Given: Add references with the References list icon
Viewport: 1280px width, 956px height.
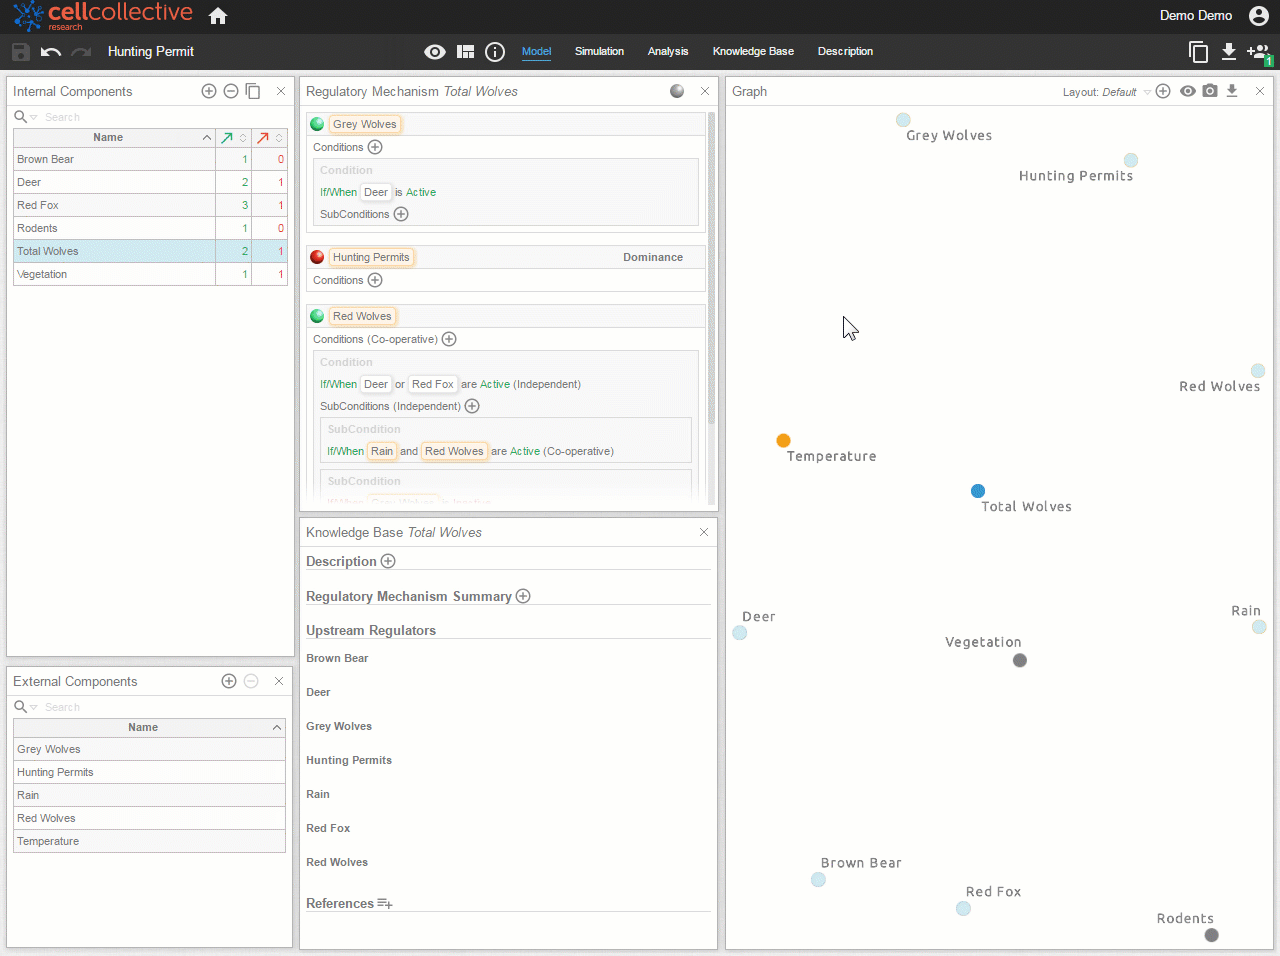Looking at the screenshot, I should click(x=385, y=904).
